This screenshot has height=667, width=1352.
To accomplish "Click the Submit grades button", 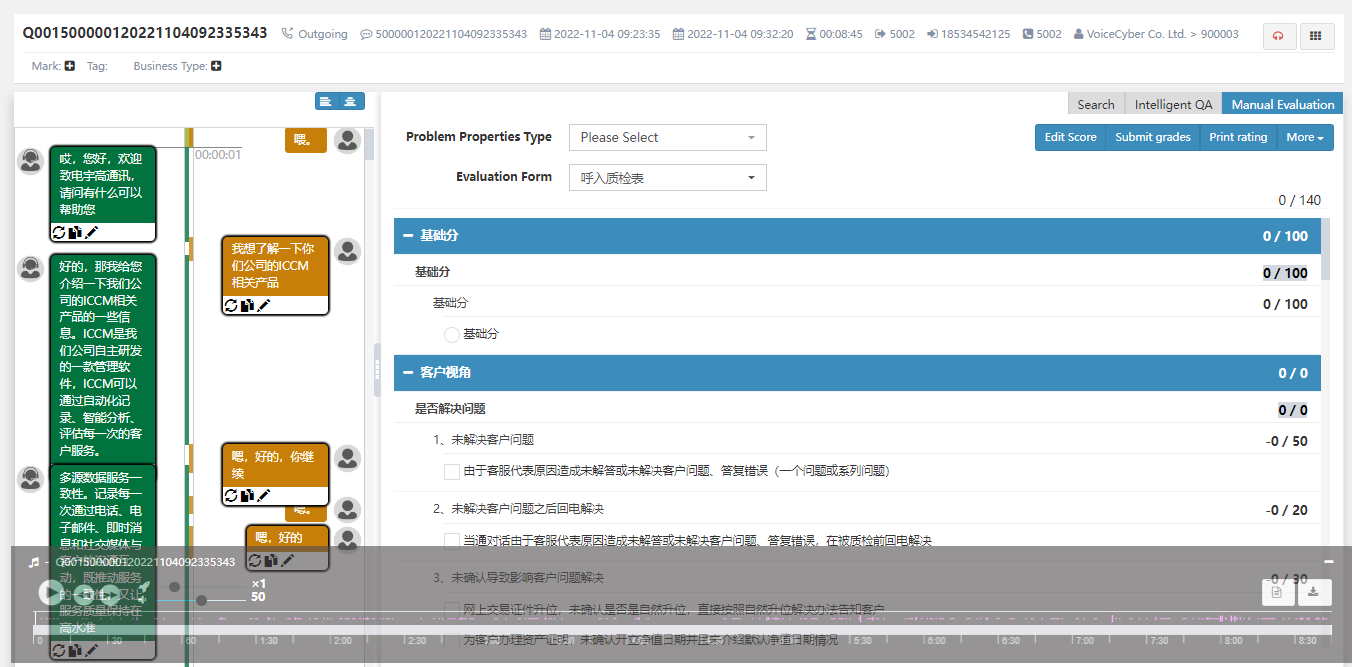I will pos(1153,137).
